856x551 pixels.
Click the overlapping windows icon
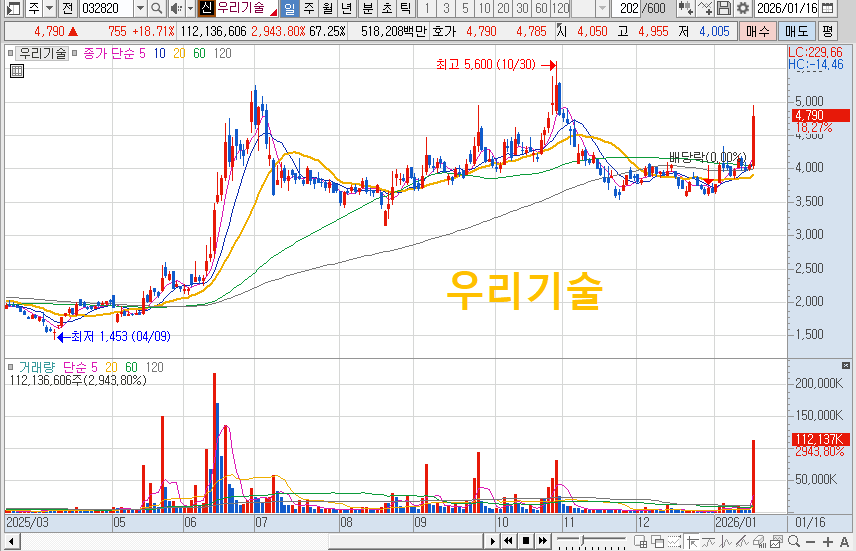click(658, 541)
